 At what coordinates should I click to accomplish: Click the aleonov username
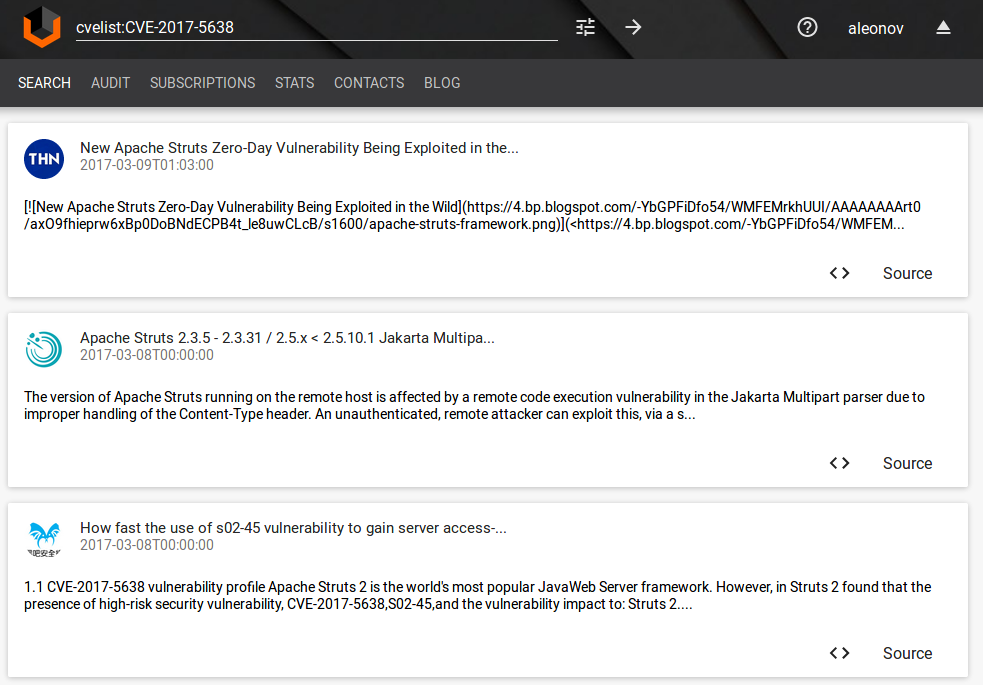tap(876, 28)
